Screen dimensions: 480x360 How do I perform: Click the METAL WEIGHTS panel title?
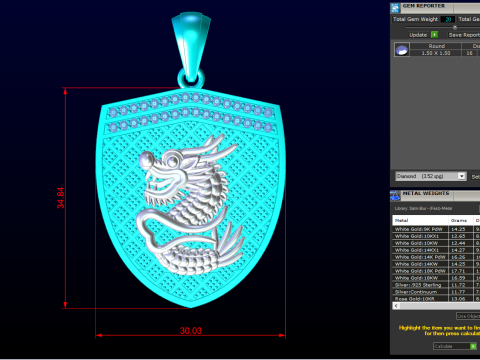coord(425,193)
